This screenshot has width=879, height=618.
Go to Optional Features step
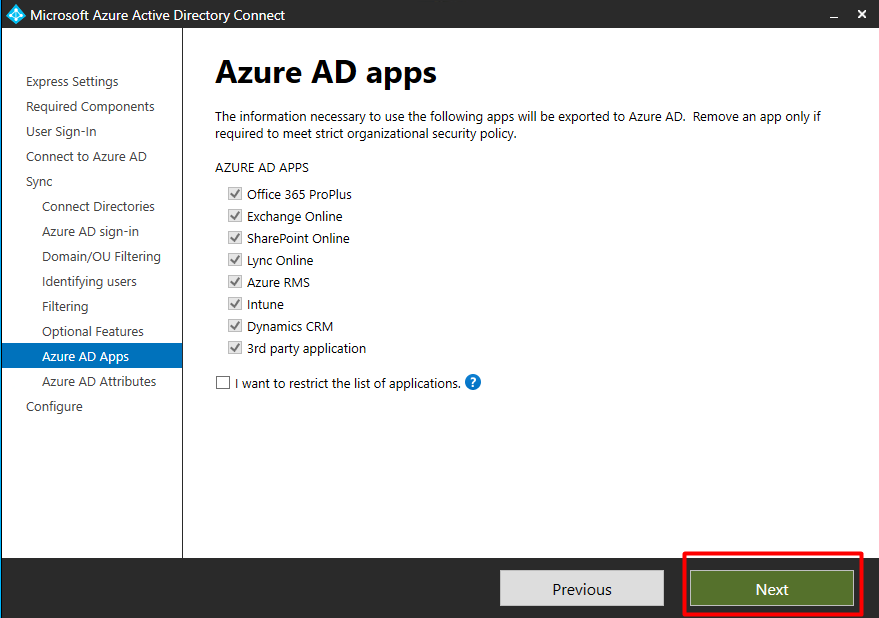click(92, 331)
